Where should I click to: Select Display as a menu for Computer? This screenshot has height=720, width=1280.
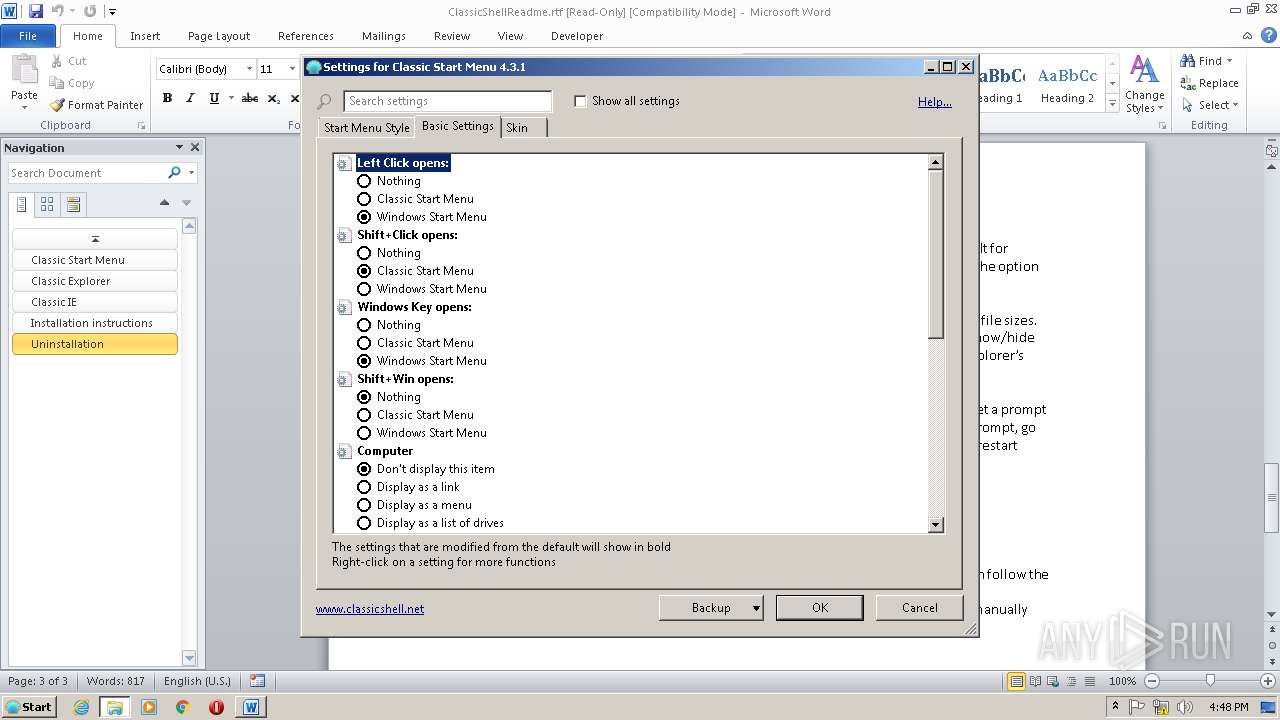point(364,505)
